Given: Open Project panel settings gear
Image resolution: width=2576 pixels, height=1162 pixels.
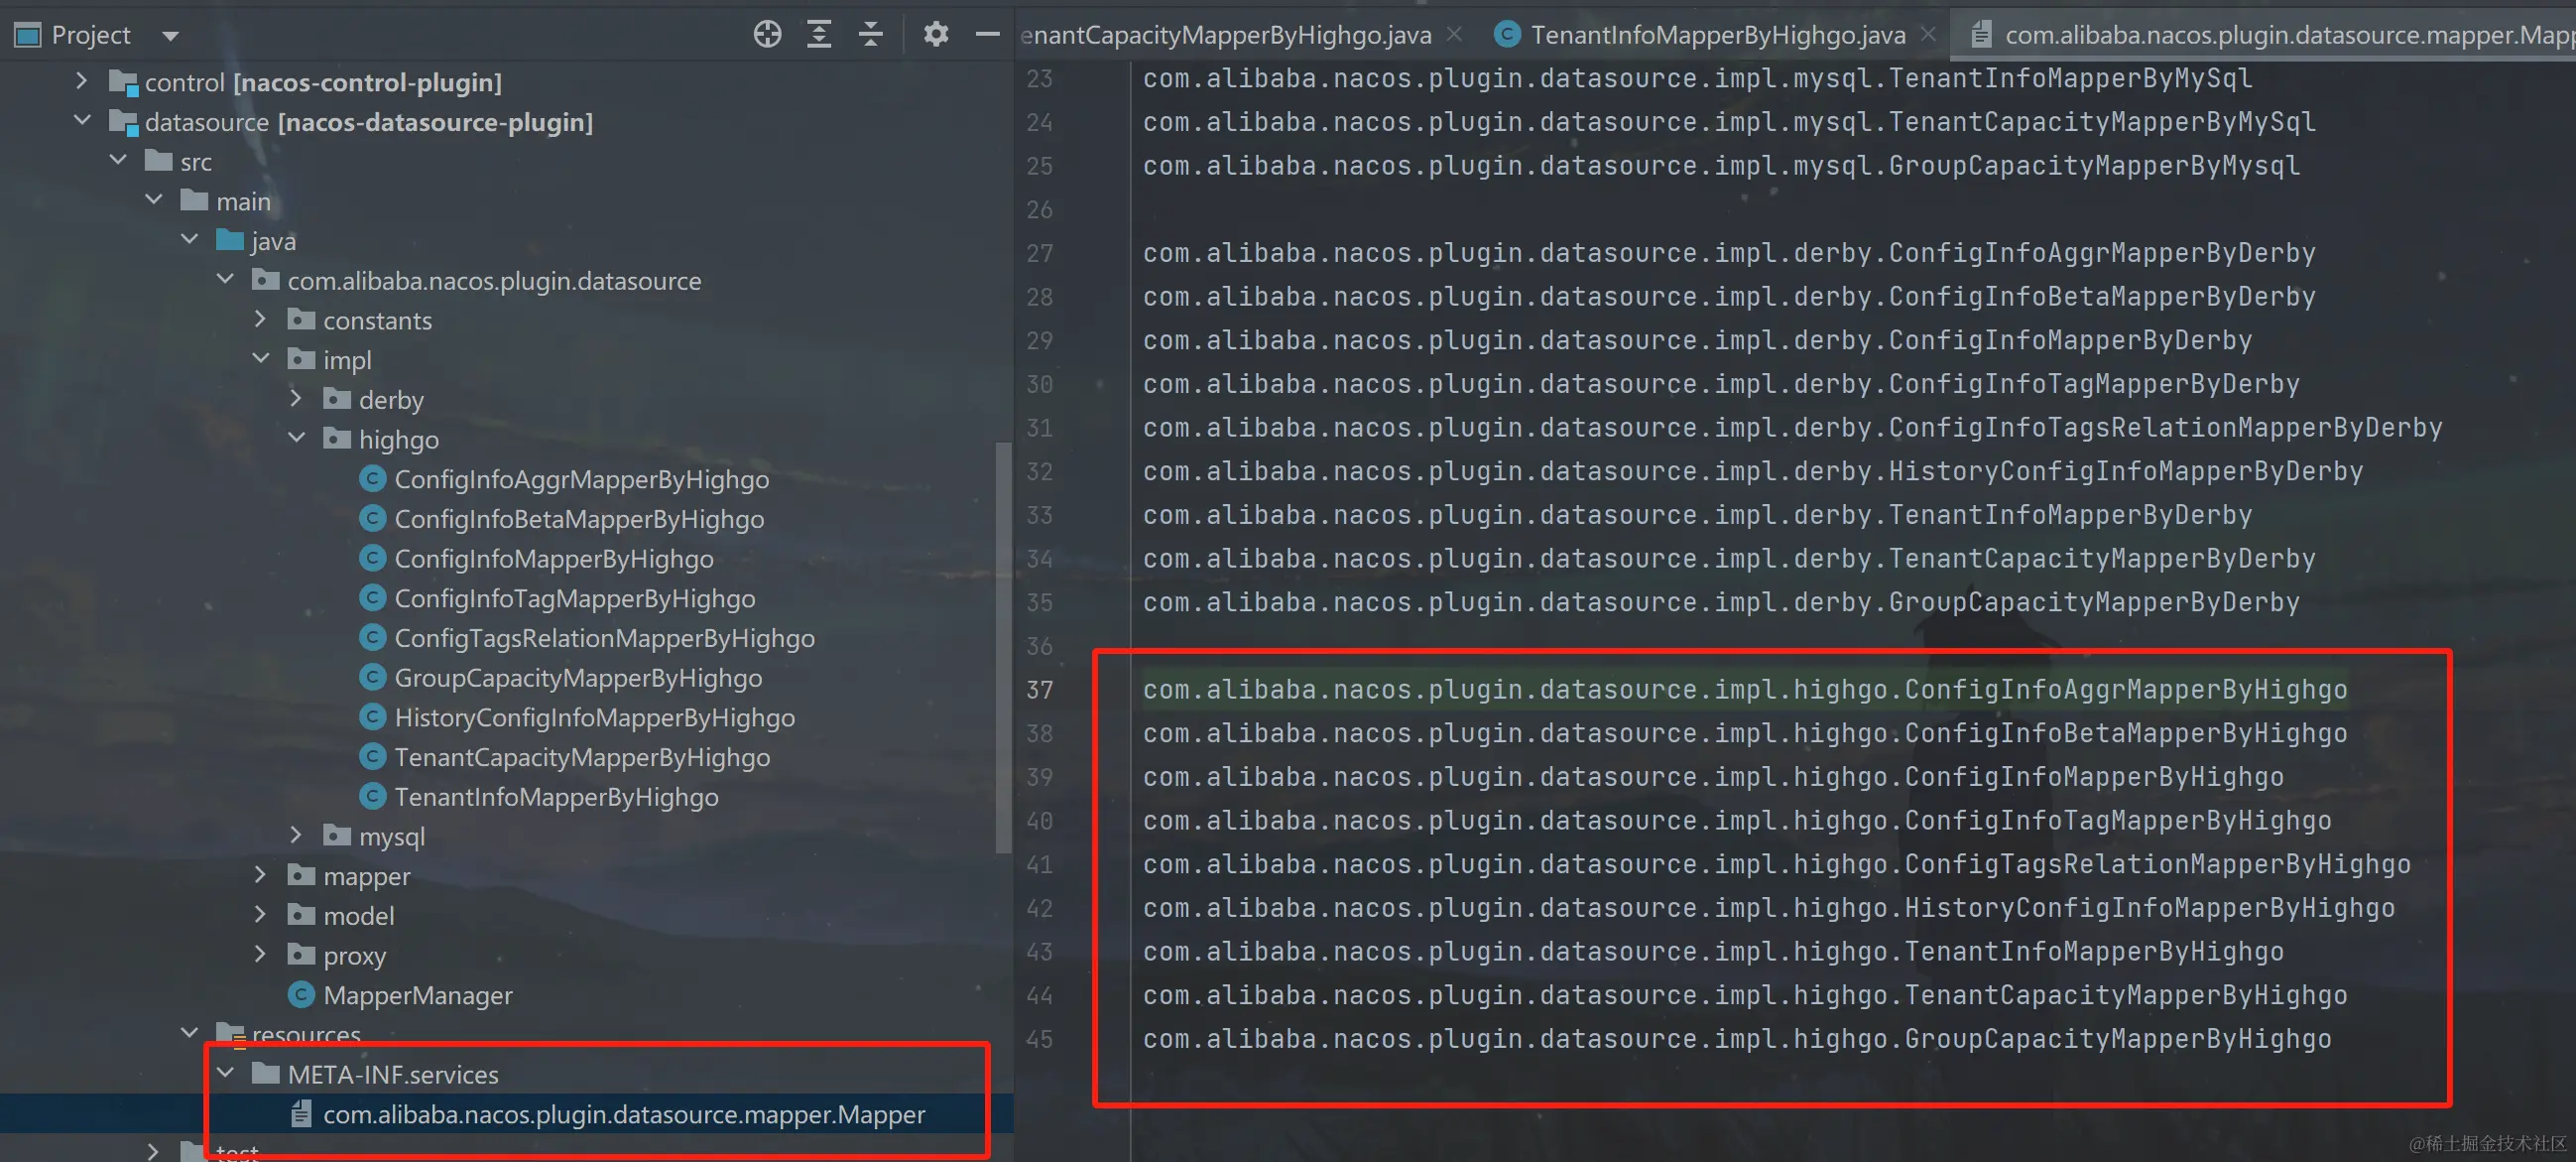Looking at the screenshot, I should point(935,34).
